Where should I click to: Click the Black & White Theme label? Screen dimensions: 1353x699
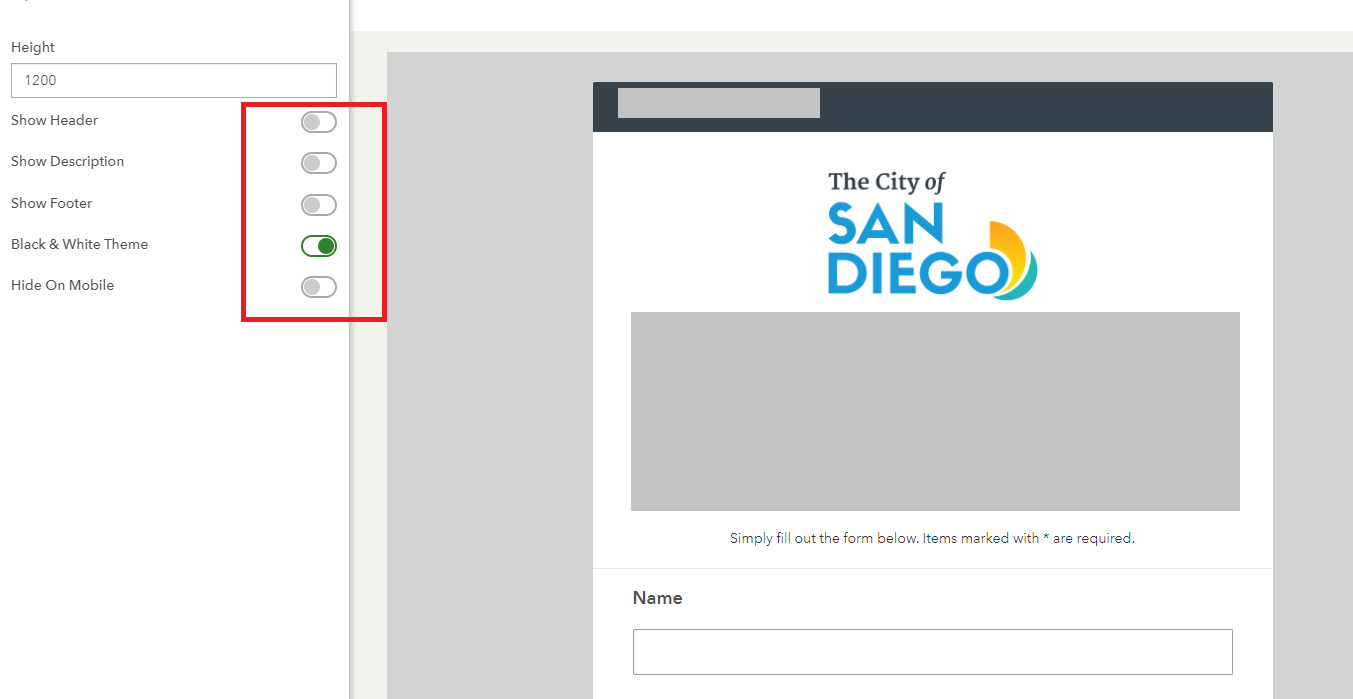point(79,244)
